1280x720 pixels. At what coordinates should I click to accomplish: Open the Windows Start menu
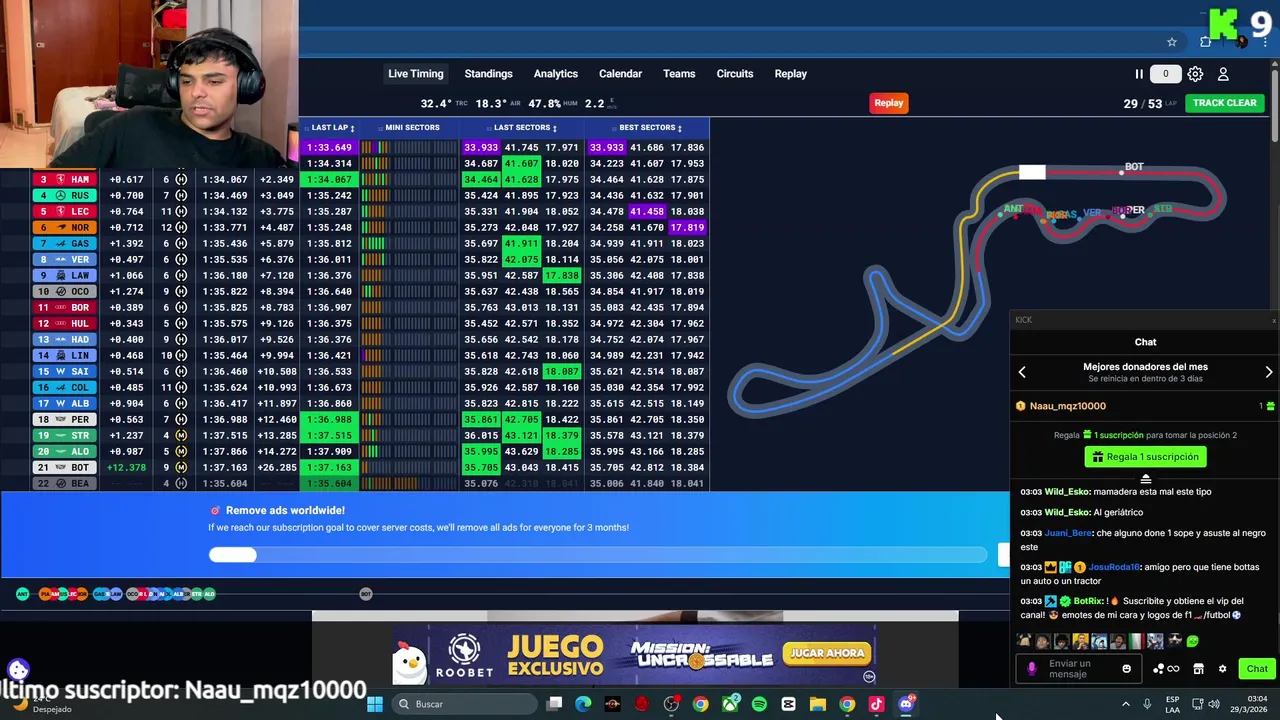(x=374, y=704)
